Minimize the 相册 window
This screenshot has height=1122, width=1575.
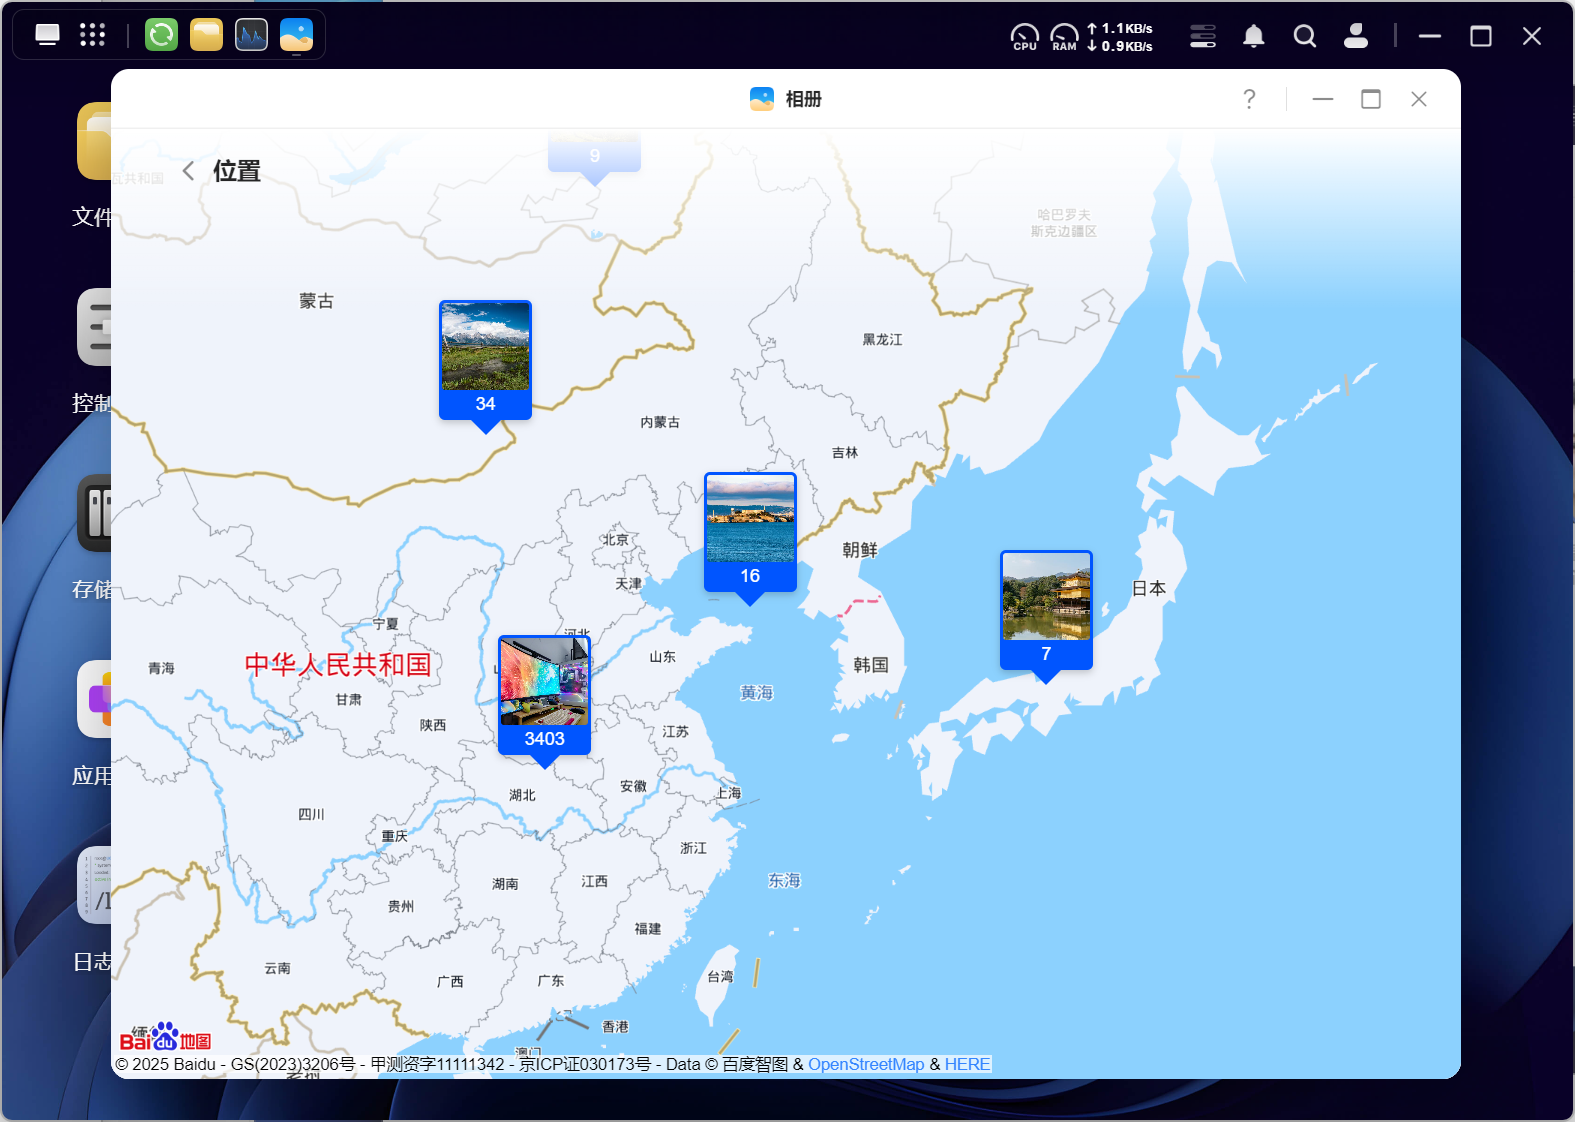pos(1323,99)
